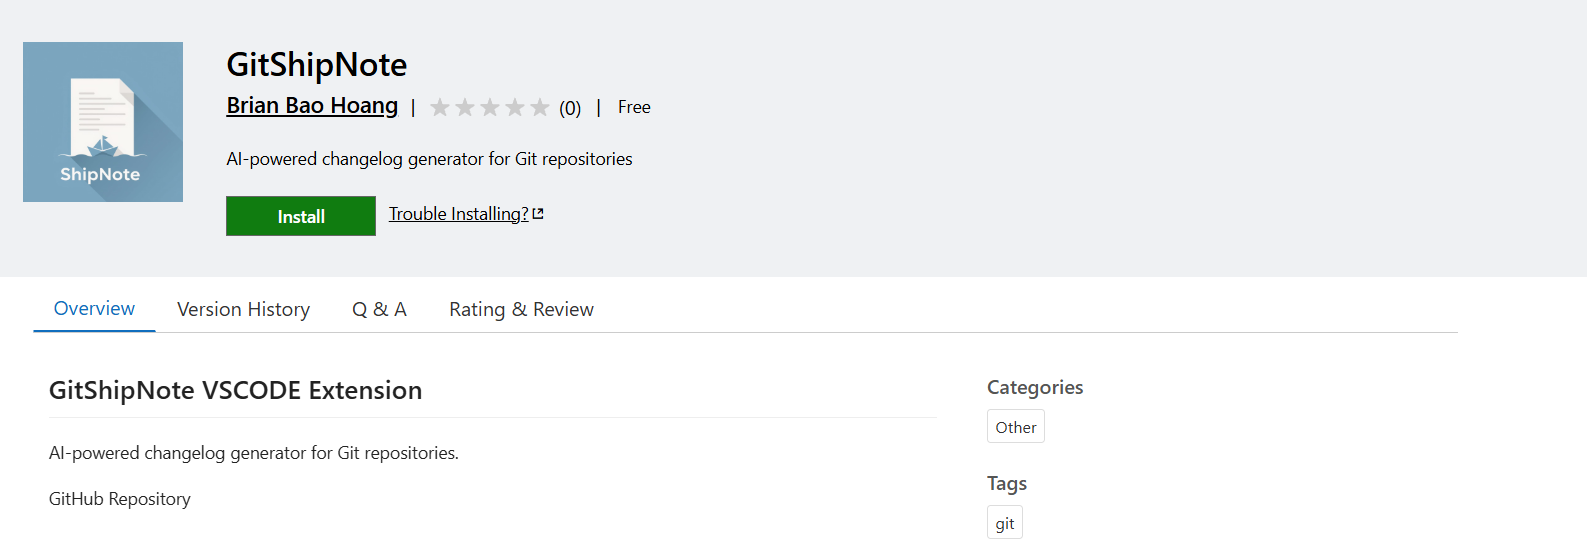Screen dimensions: 1587x552
Task: Open the Q & A tab
Action: (x=379, y=310)
